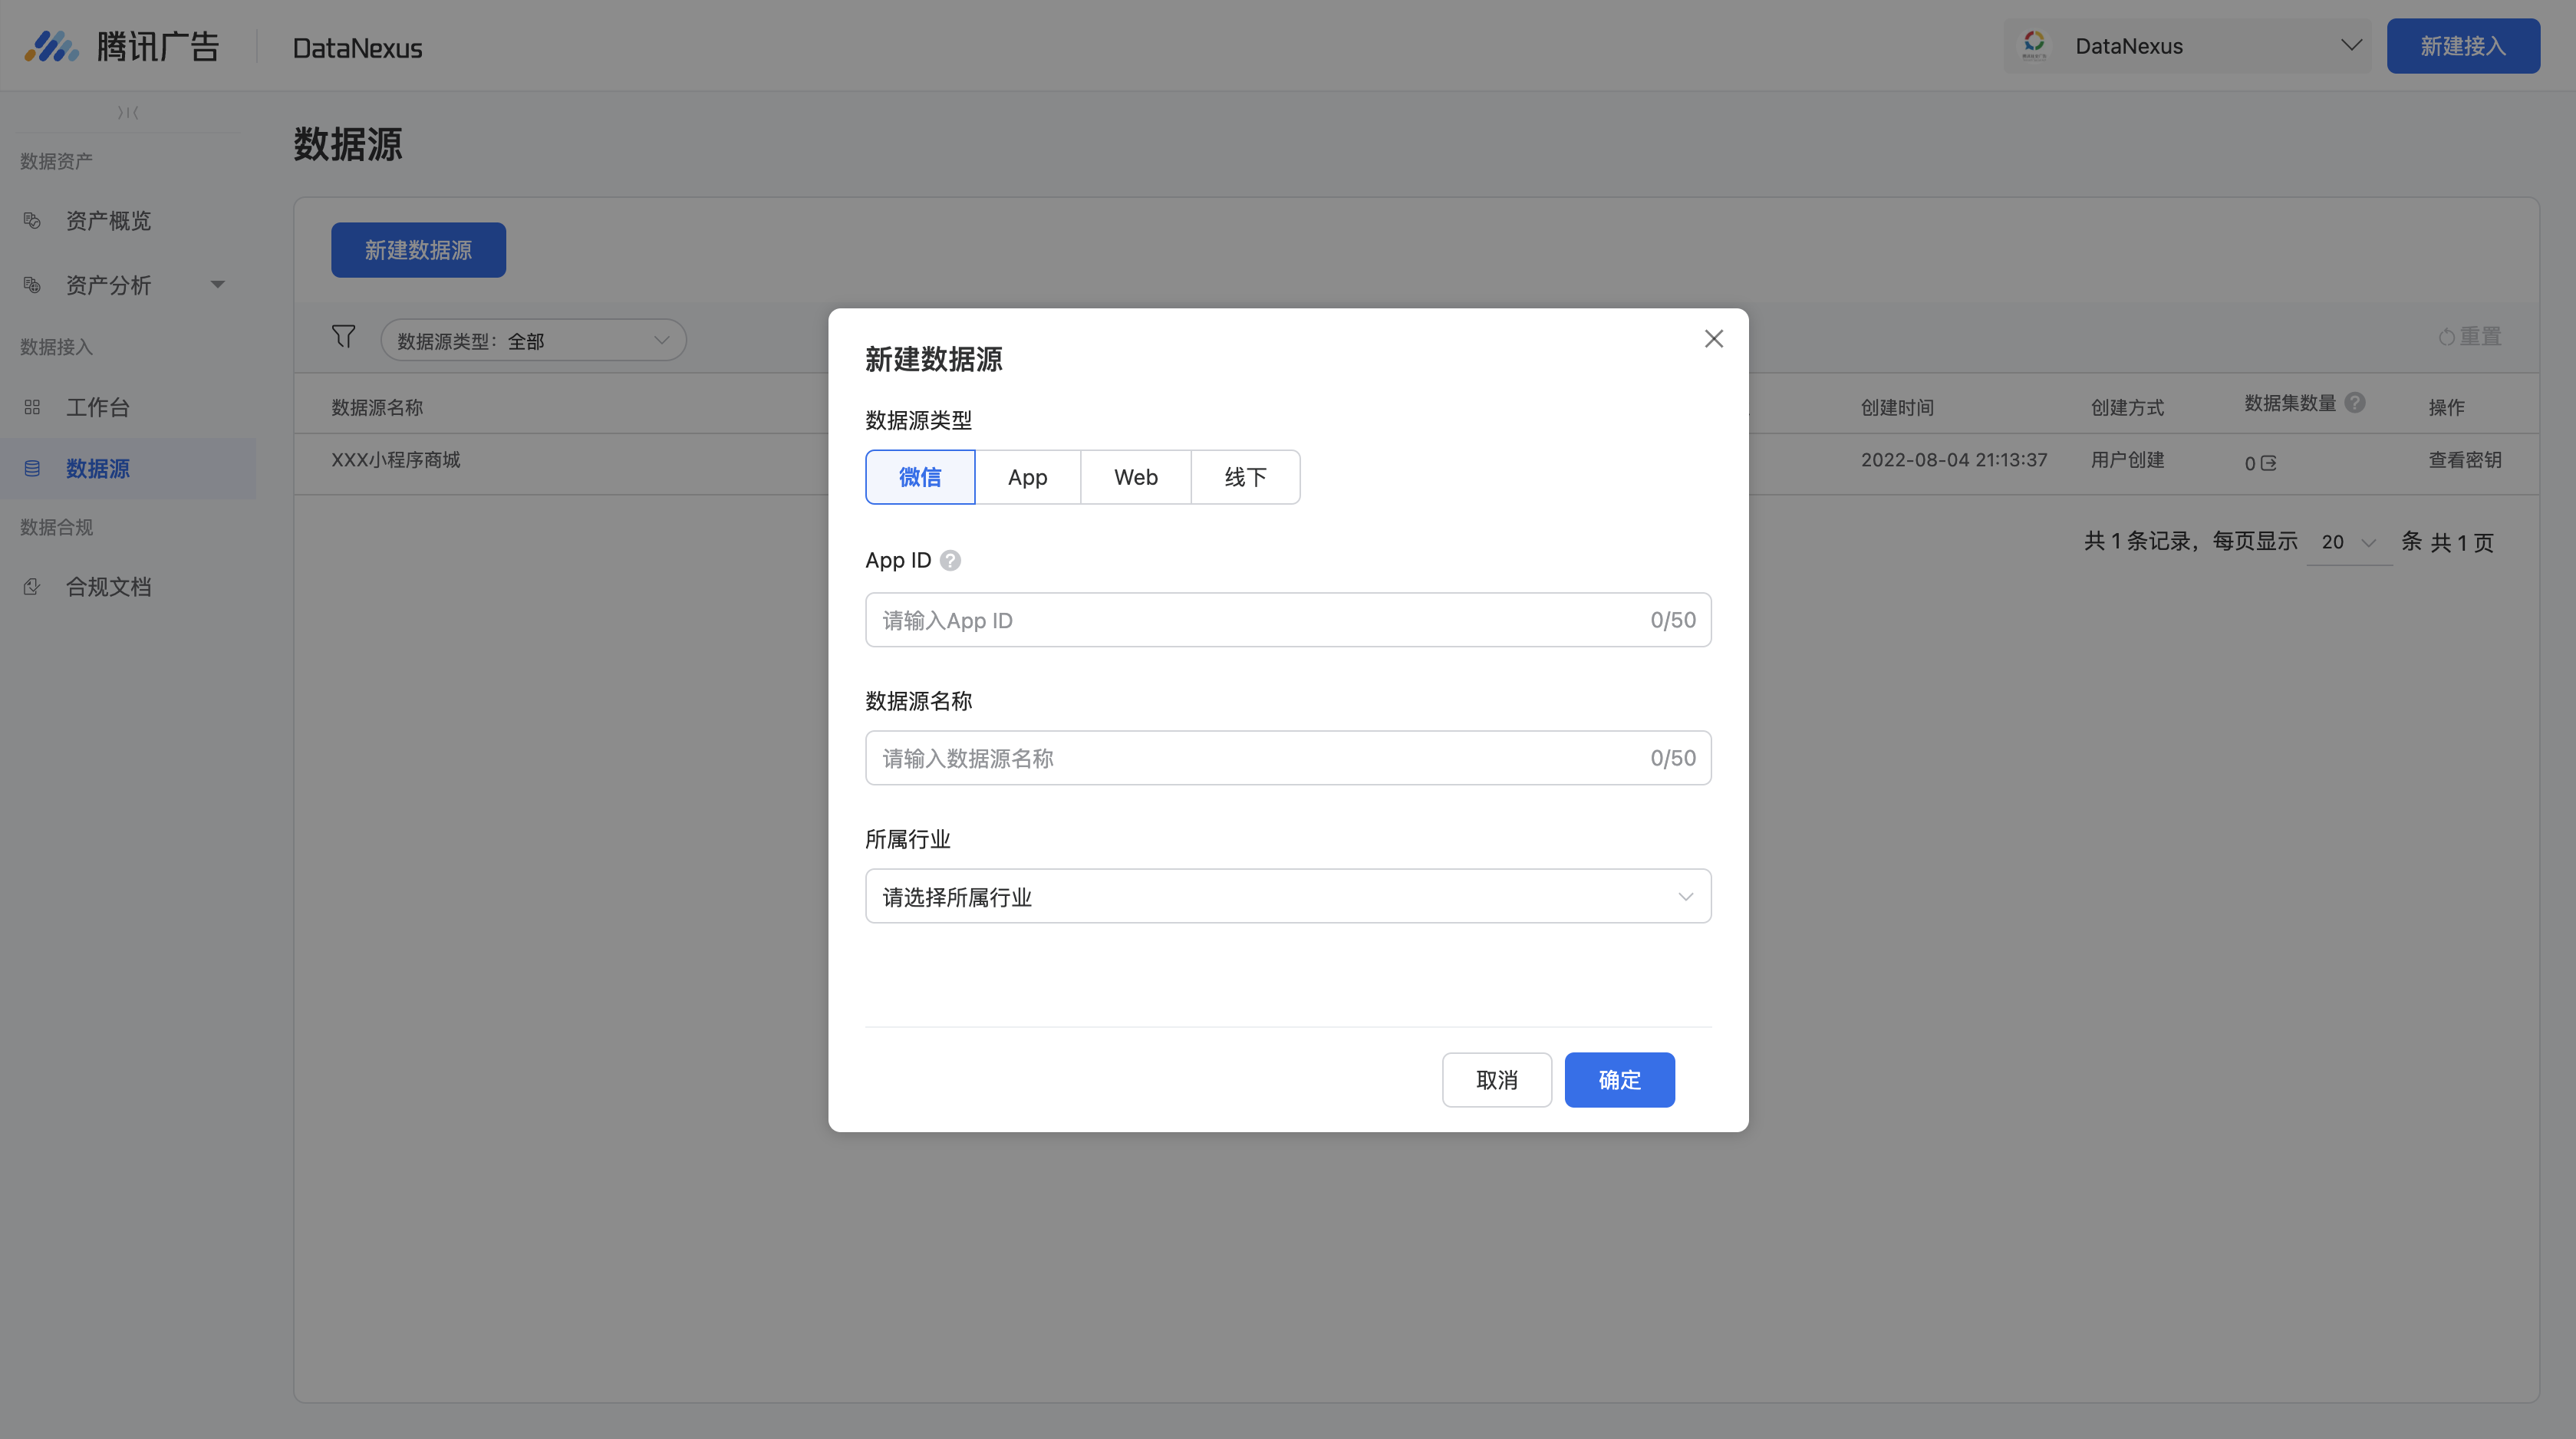2576x1439 pixels.
Task: Click the filter funnel icon
Action: 343,337
